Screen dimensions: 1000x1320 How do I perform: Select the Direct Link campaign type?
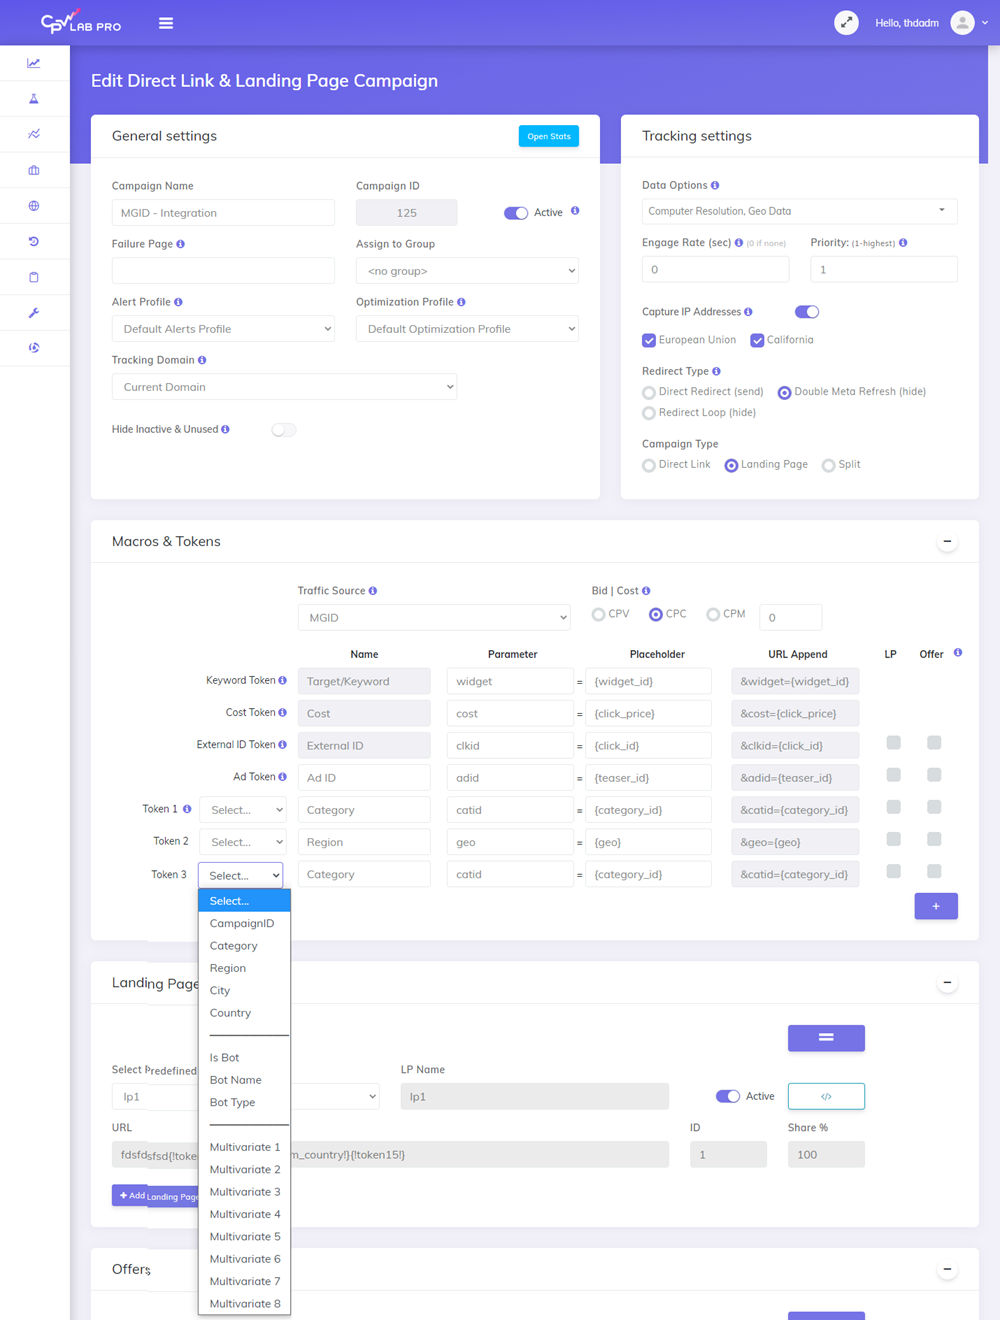click(649, 465)
